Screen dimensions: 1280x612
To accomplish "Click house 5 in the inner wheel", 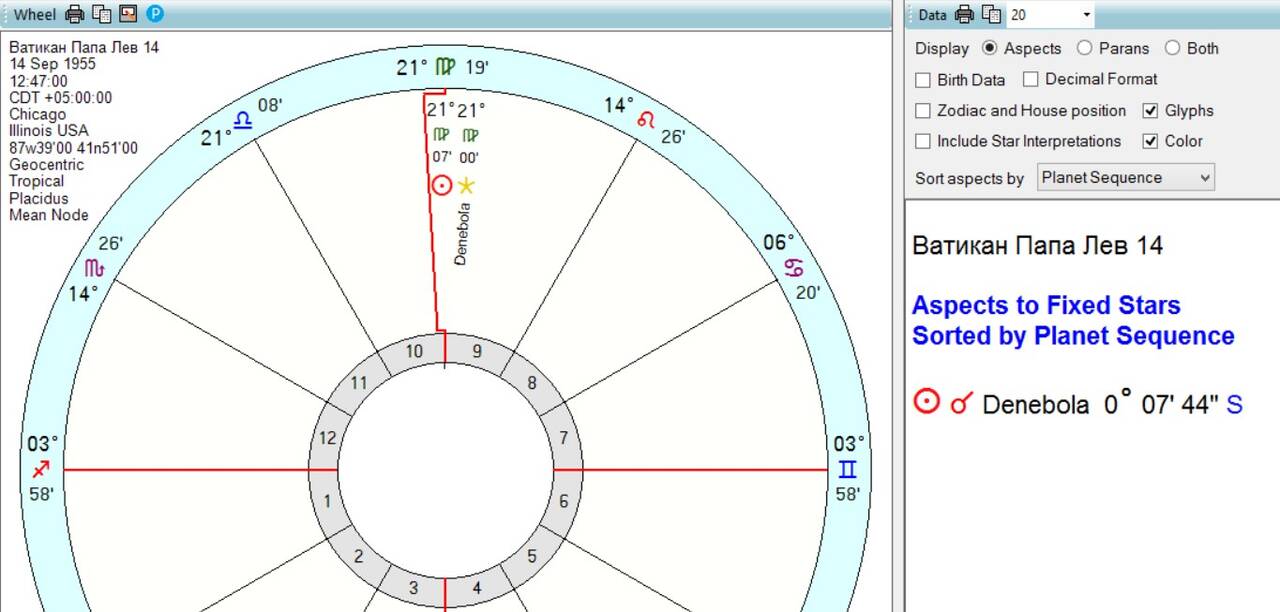I will [531, 556].
